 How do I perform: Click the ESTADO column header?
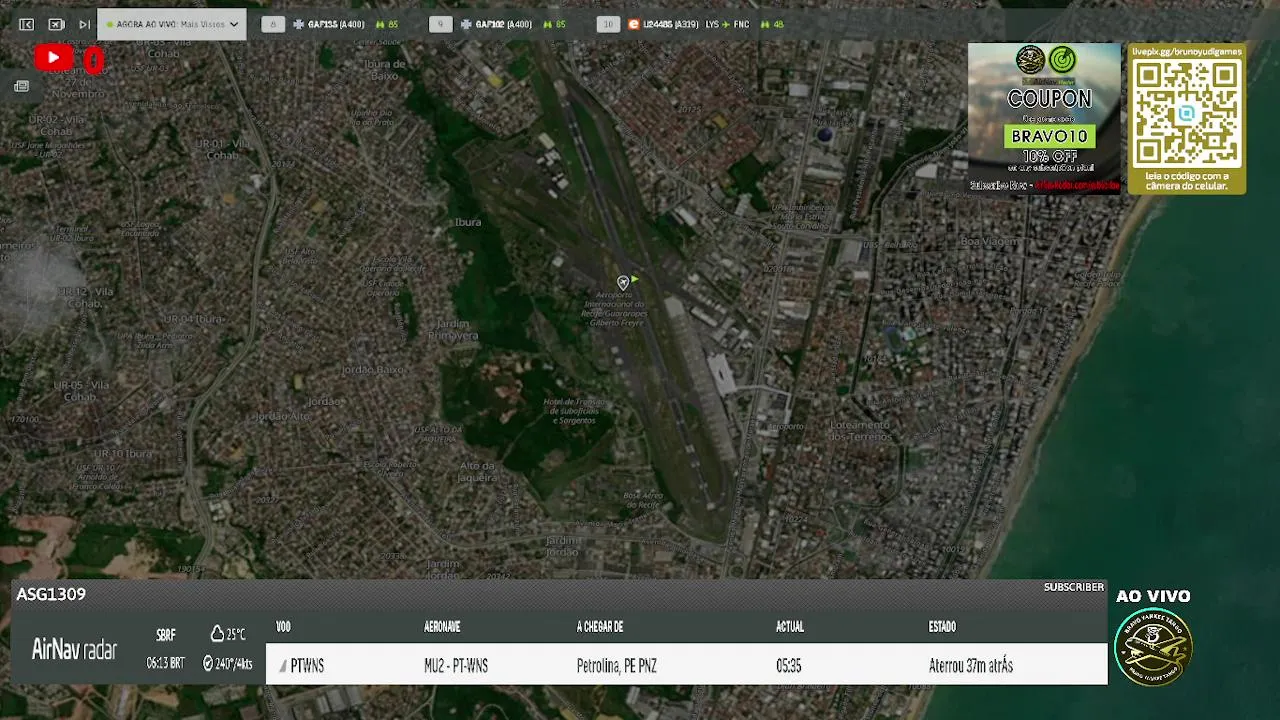tap(942, 627)
